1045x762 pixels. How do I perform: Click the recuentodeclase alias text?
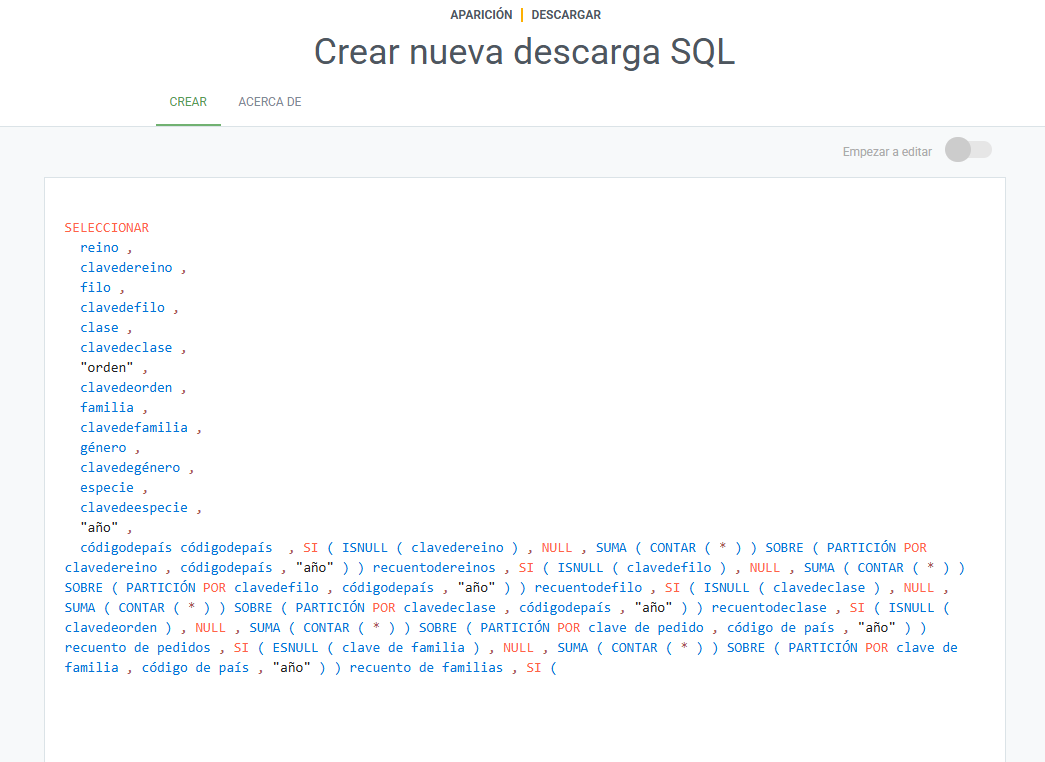768,608
